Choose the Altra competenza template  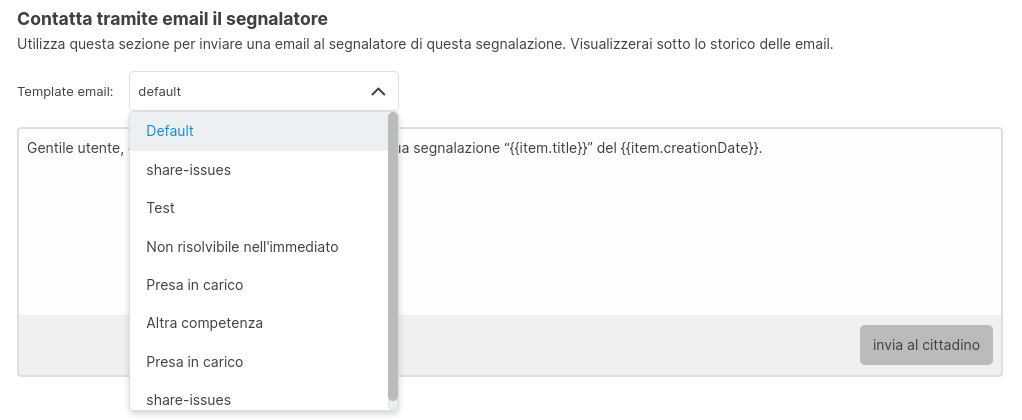pos(204,324)
